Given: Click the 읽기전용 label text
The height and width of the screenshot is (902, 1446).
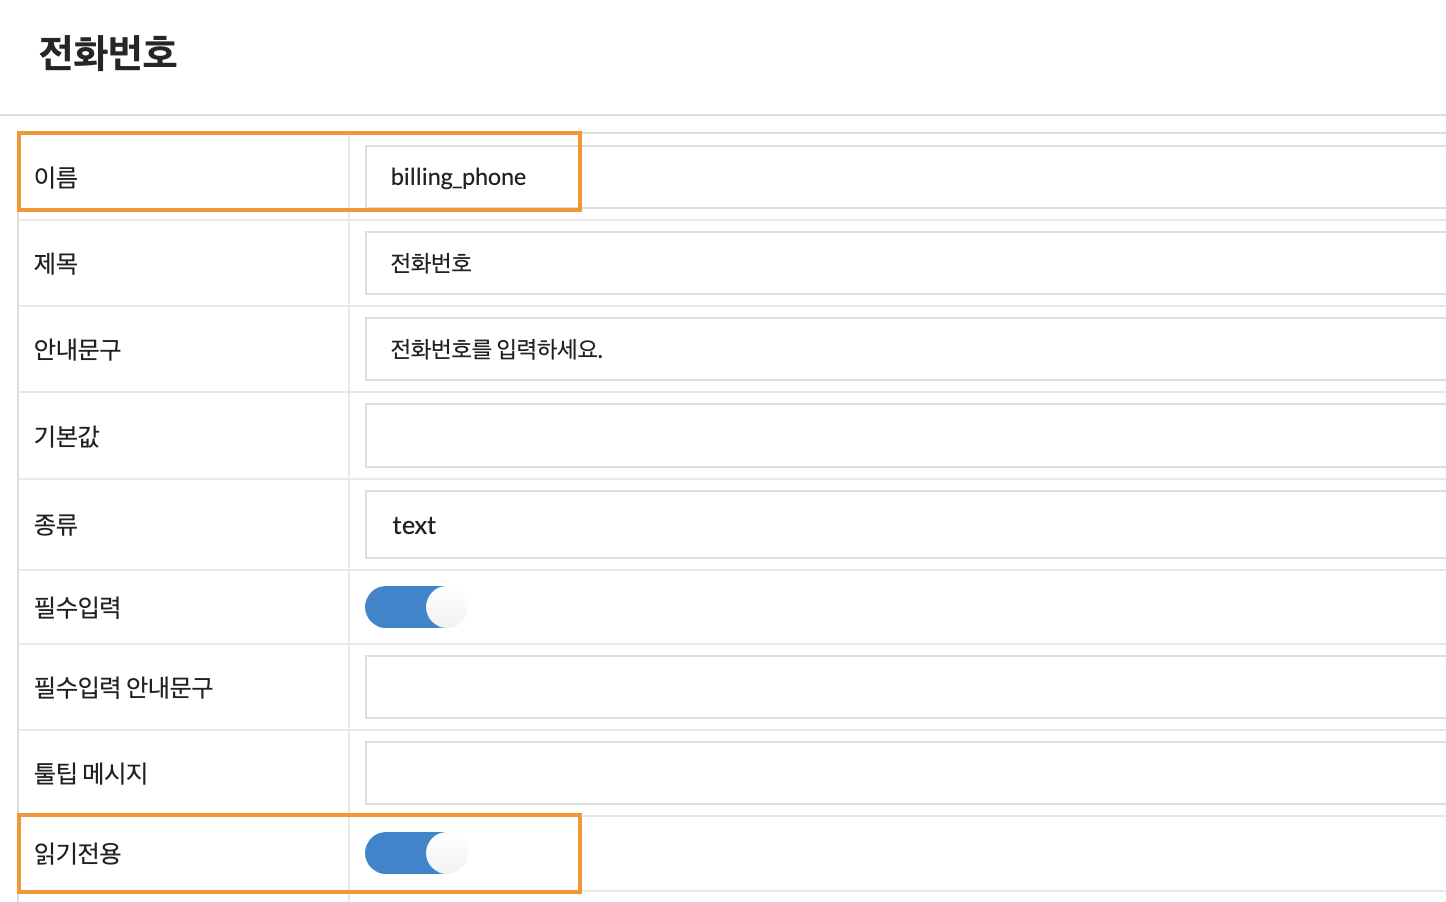Looking at the screenshot, I should pyautogui.click(x=78, y=853).
